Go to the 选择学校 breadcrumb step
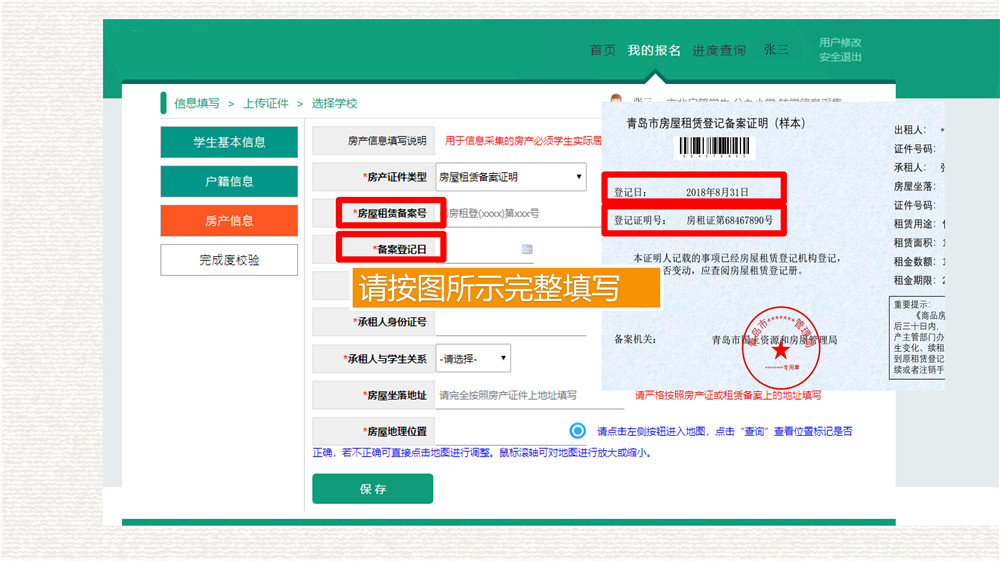 (x=334, y=103)
